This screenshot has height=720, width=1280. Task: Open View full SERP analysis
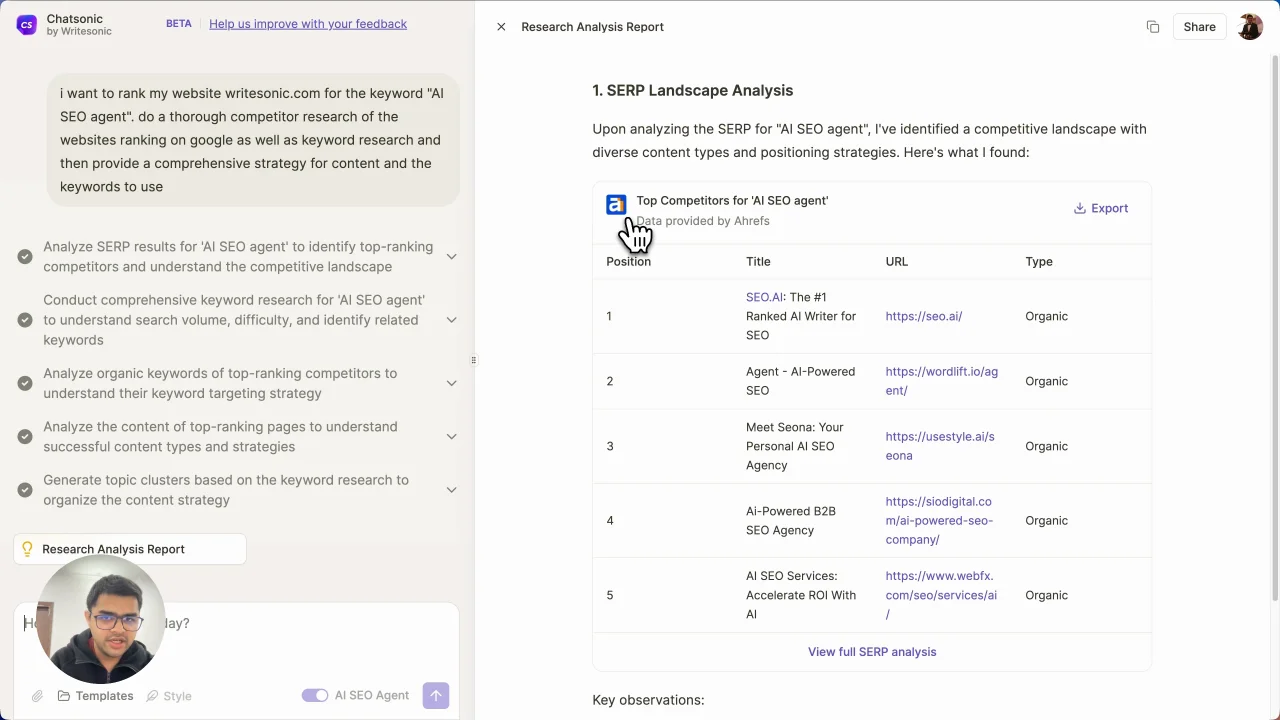pos(872,652)
